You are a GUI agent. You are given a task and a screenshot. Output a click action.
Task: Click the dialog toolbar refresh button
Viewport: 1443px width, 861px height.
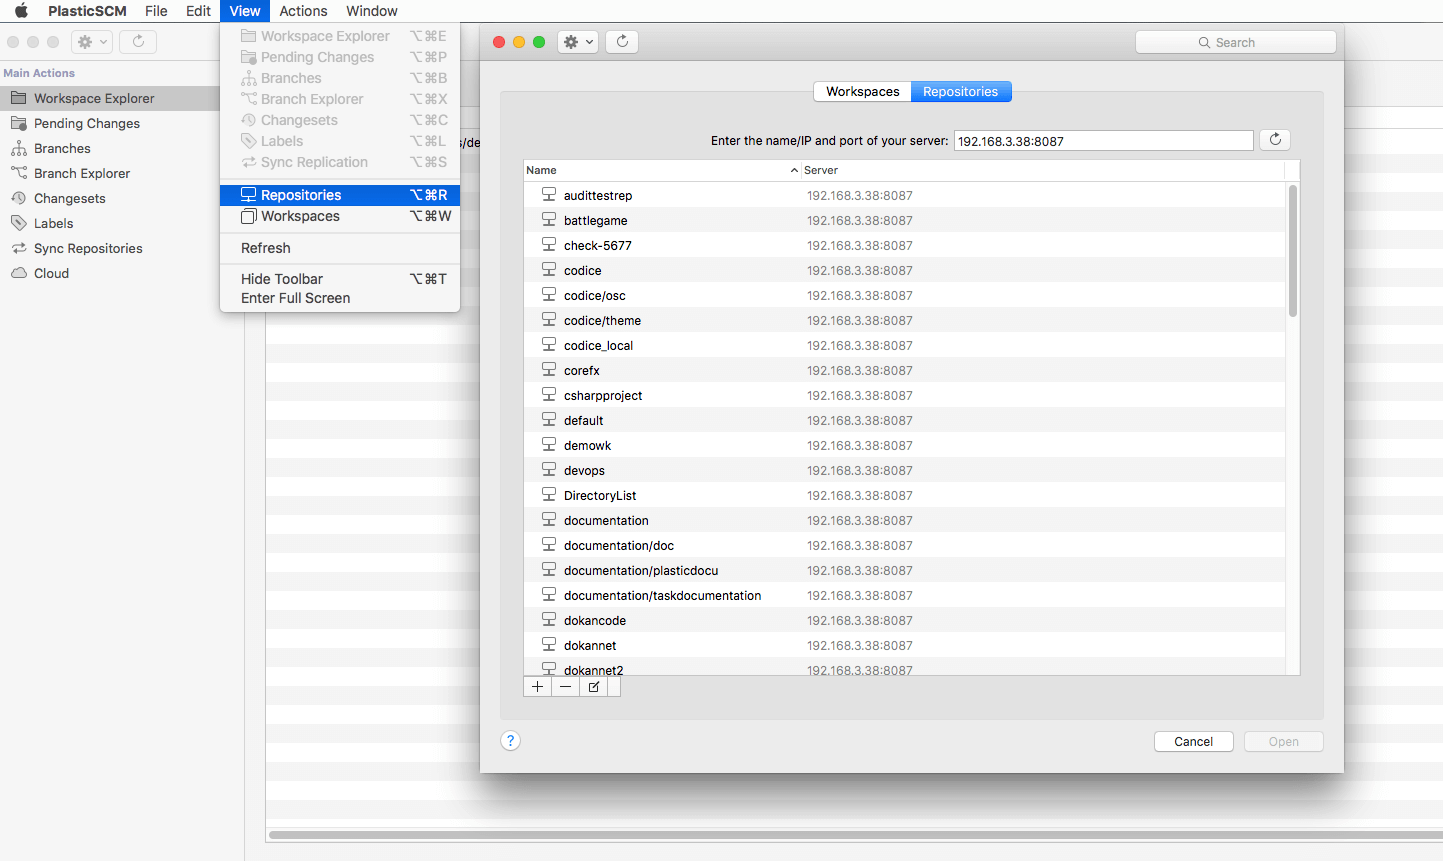tap(622, 42)
